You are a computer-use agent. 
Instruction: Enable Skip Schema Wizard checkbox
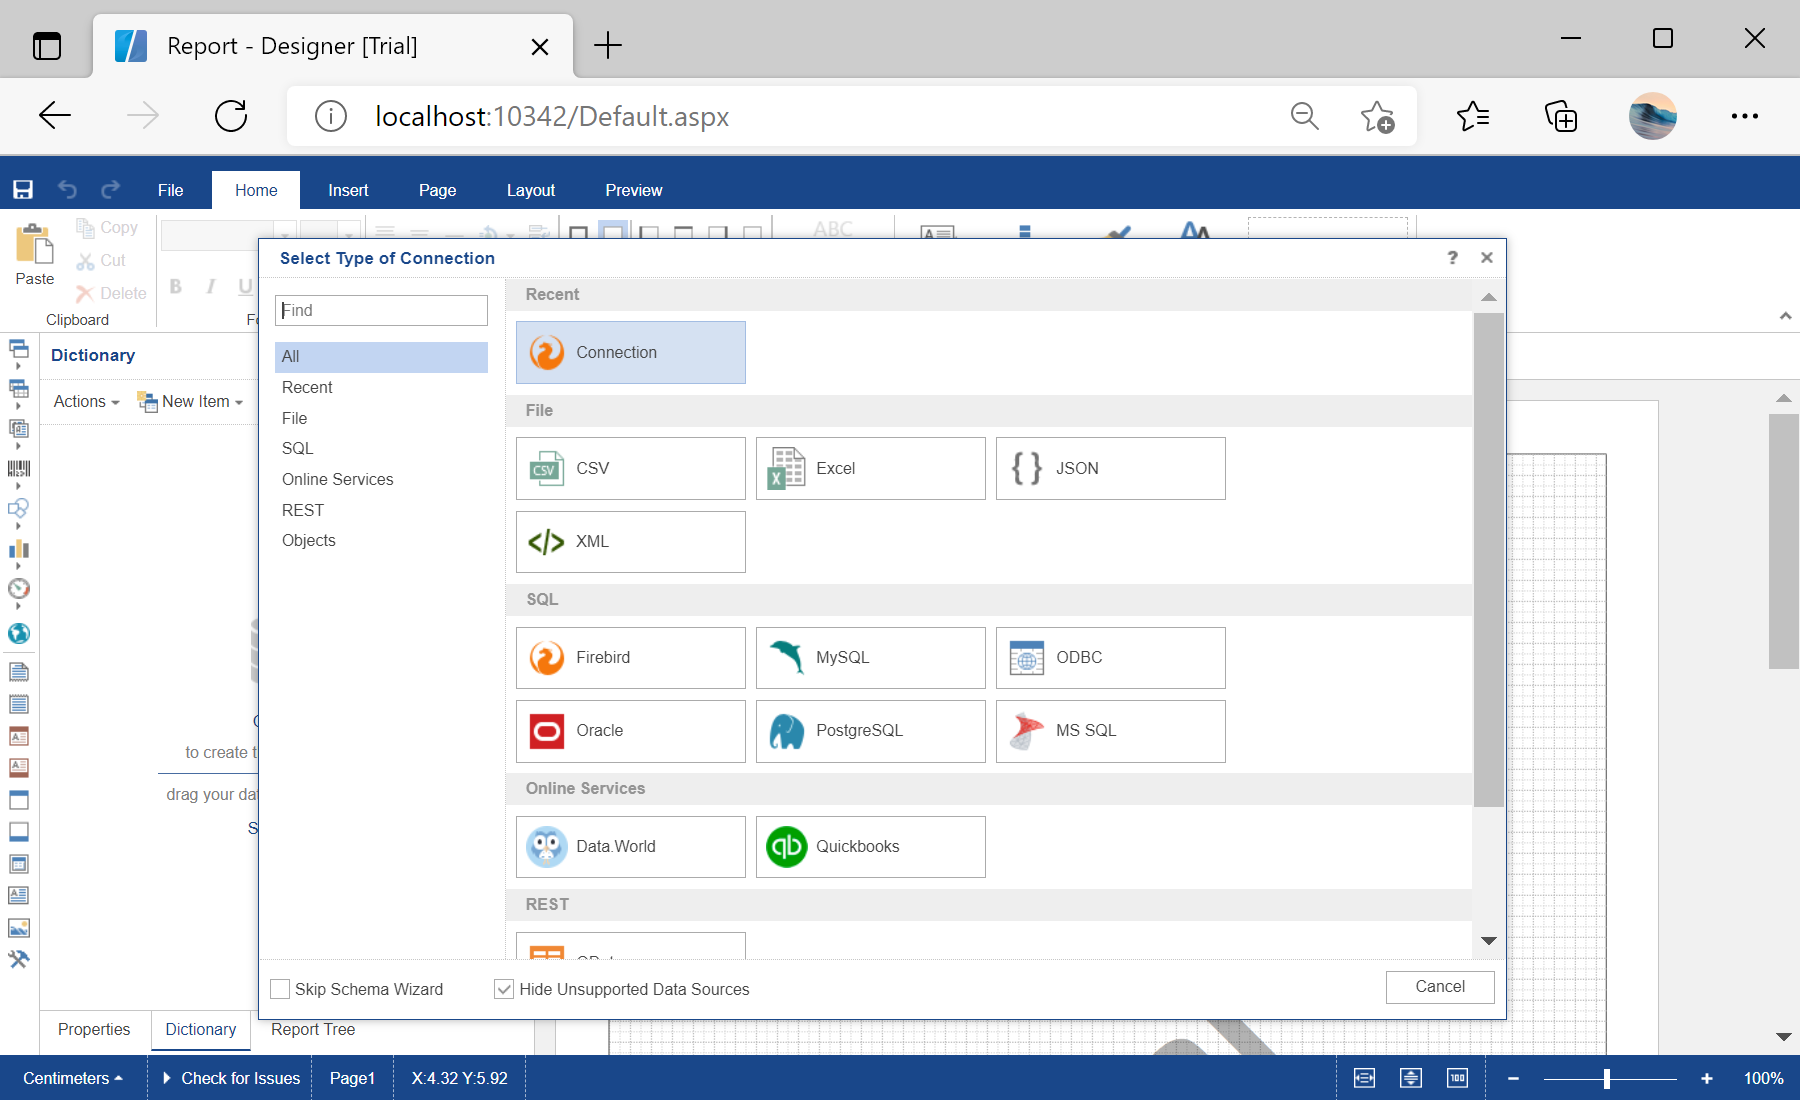pos(281,989)
